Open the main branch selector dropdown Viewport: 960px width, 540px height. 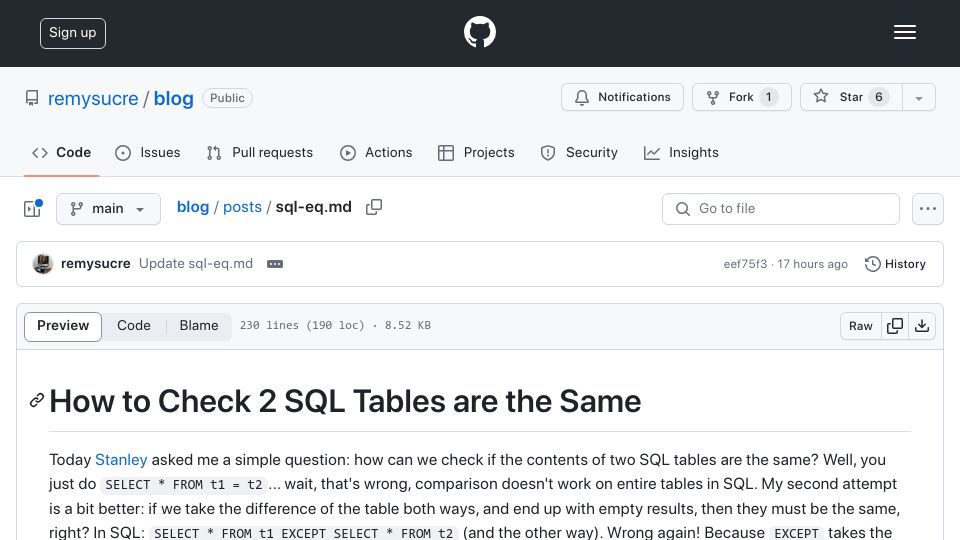point(108,209)
